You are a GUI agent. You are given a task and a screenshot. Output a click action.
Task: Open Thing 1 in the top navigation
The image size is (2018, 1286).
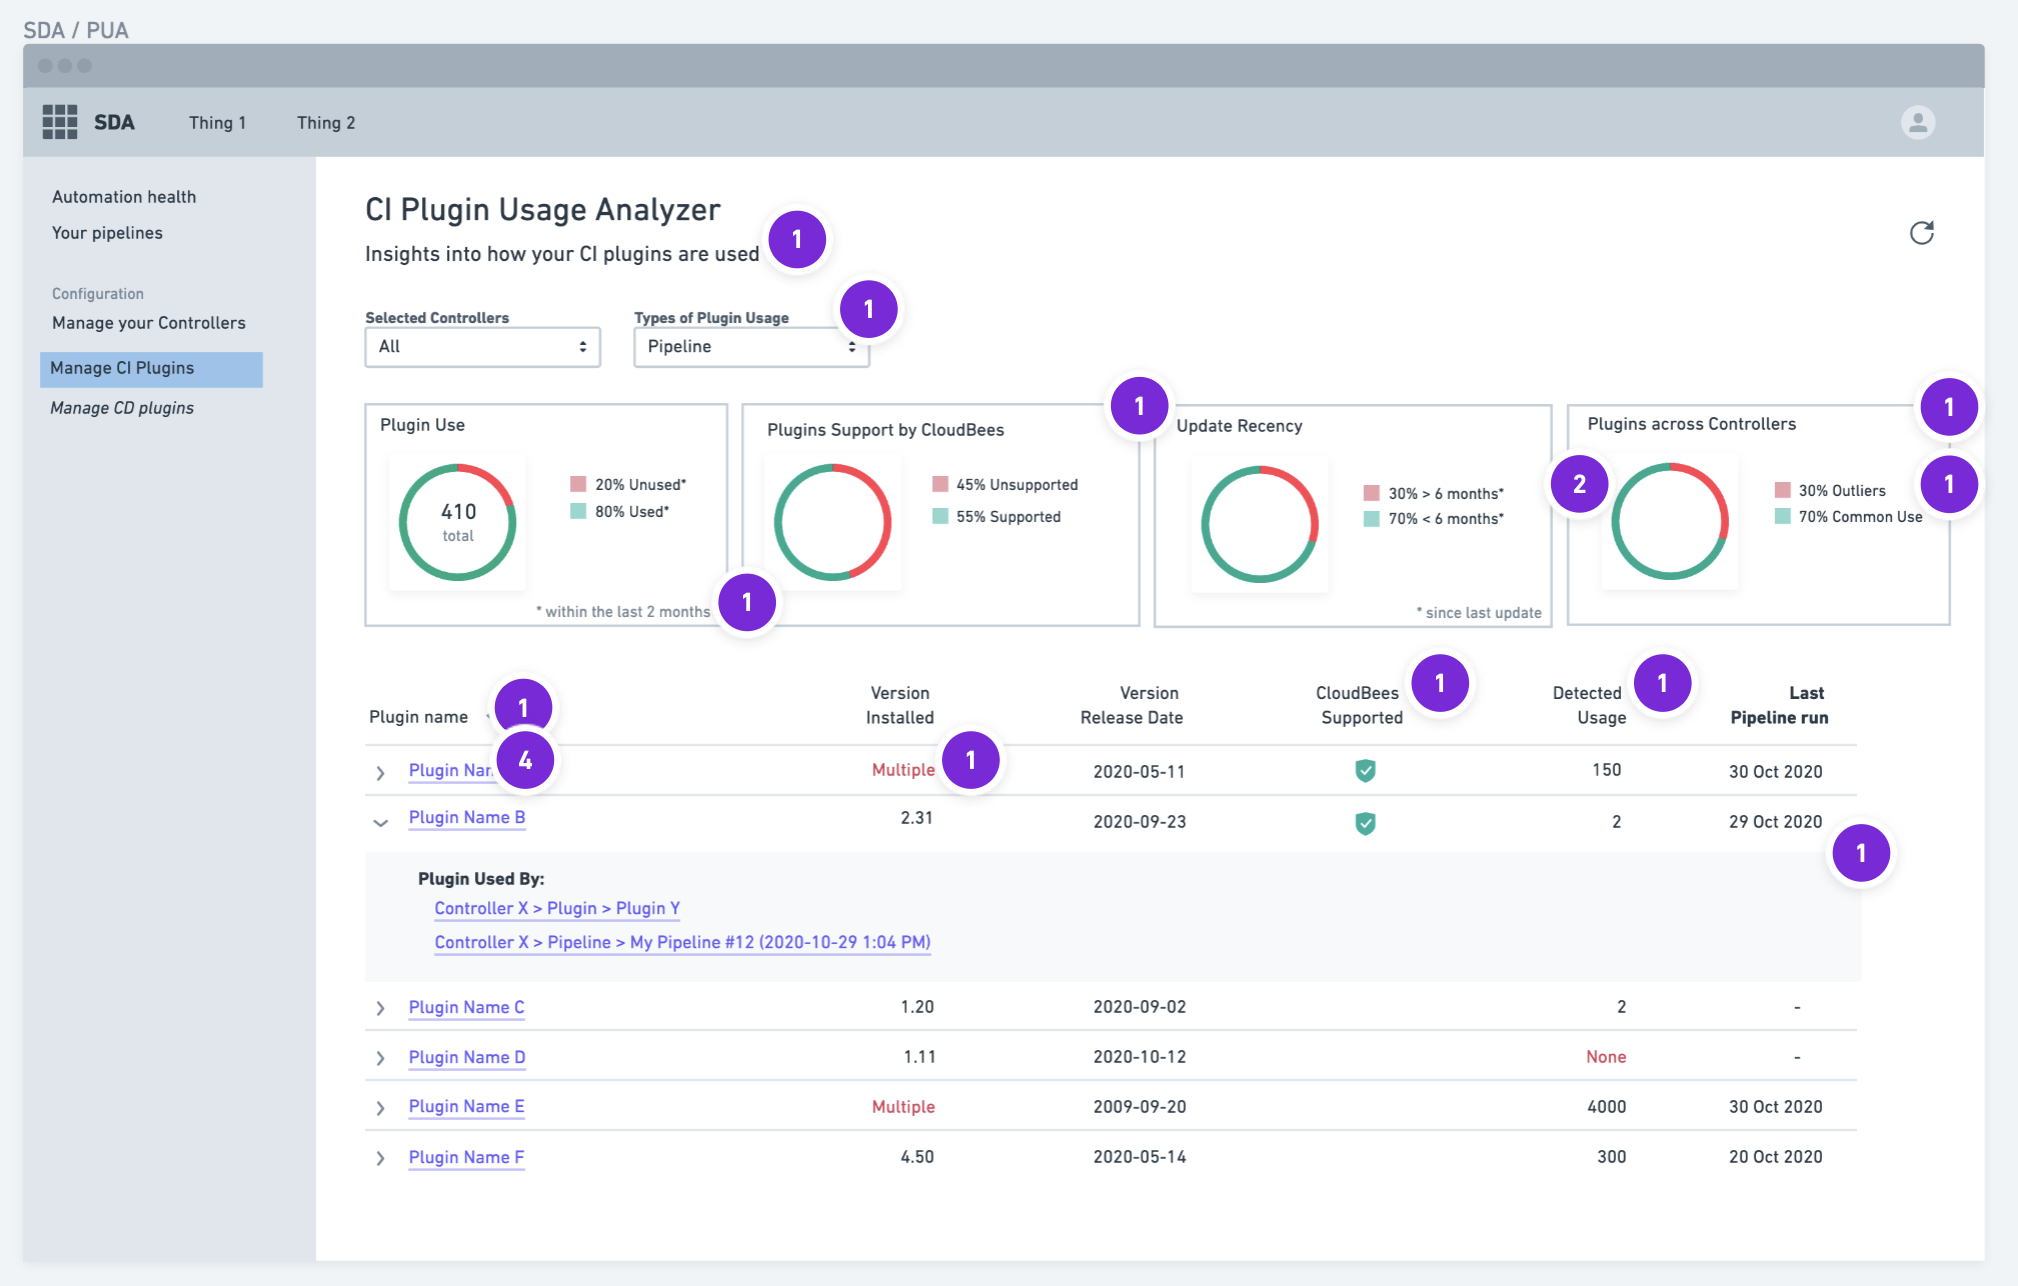pos(217,122)
